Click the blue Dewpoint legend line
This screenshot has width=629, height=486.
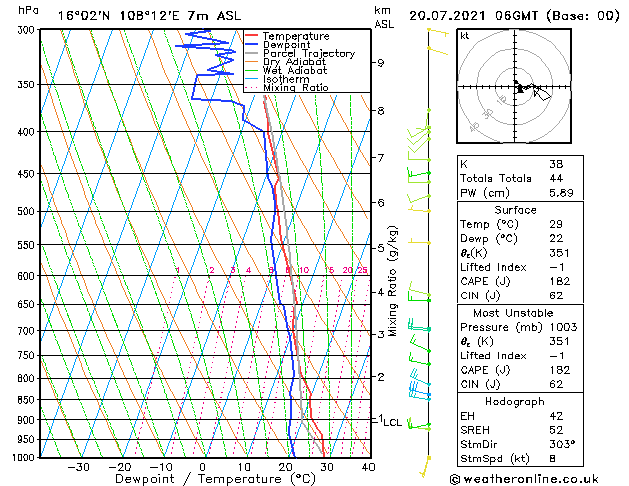(x=251, y=45)
